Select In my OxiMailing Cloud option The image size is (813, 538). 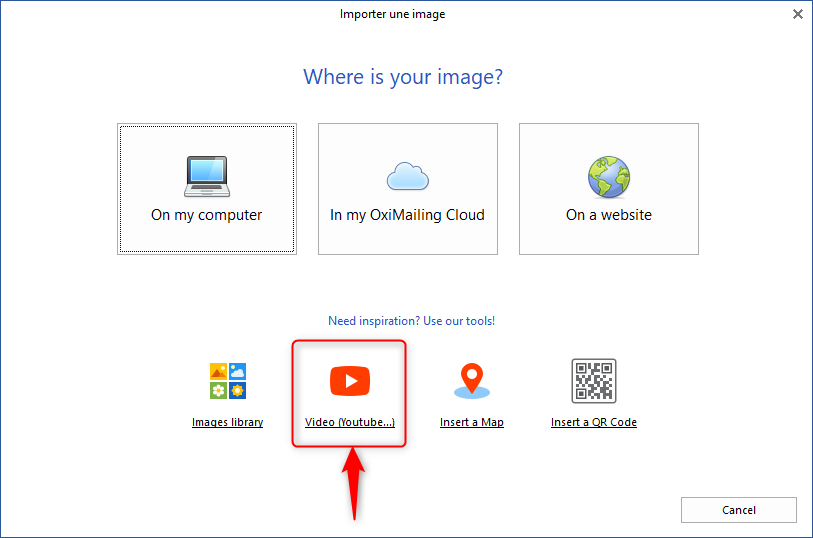408,189
